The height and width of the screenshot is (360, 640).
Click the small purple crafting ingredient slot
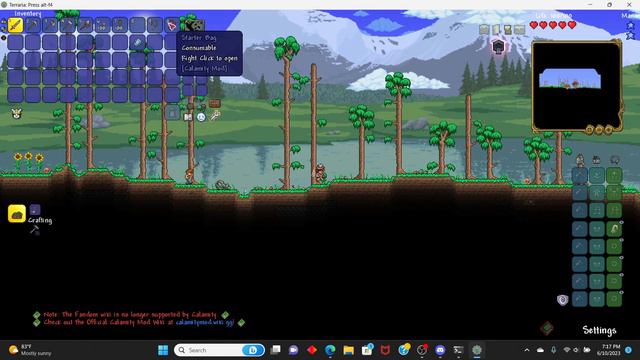tap(35, 209)
